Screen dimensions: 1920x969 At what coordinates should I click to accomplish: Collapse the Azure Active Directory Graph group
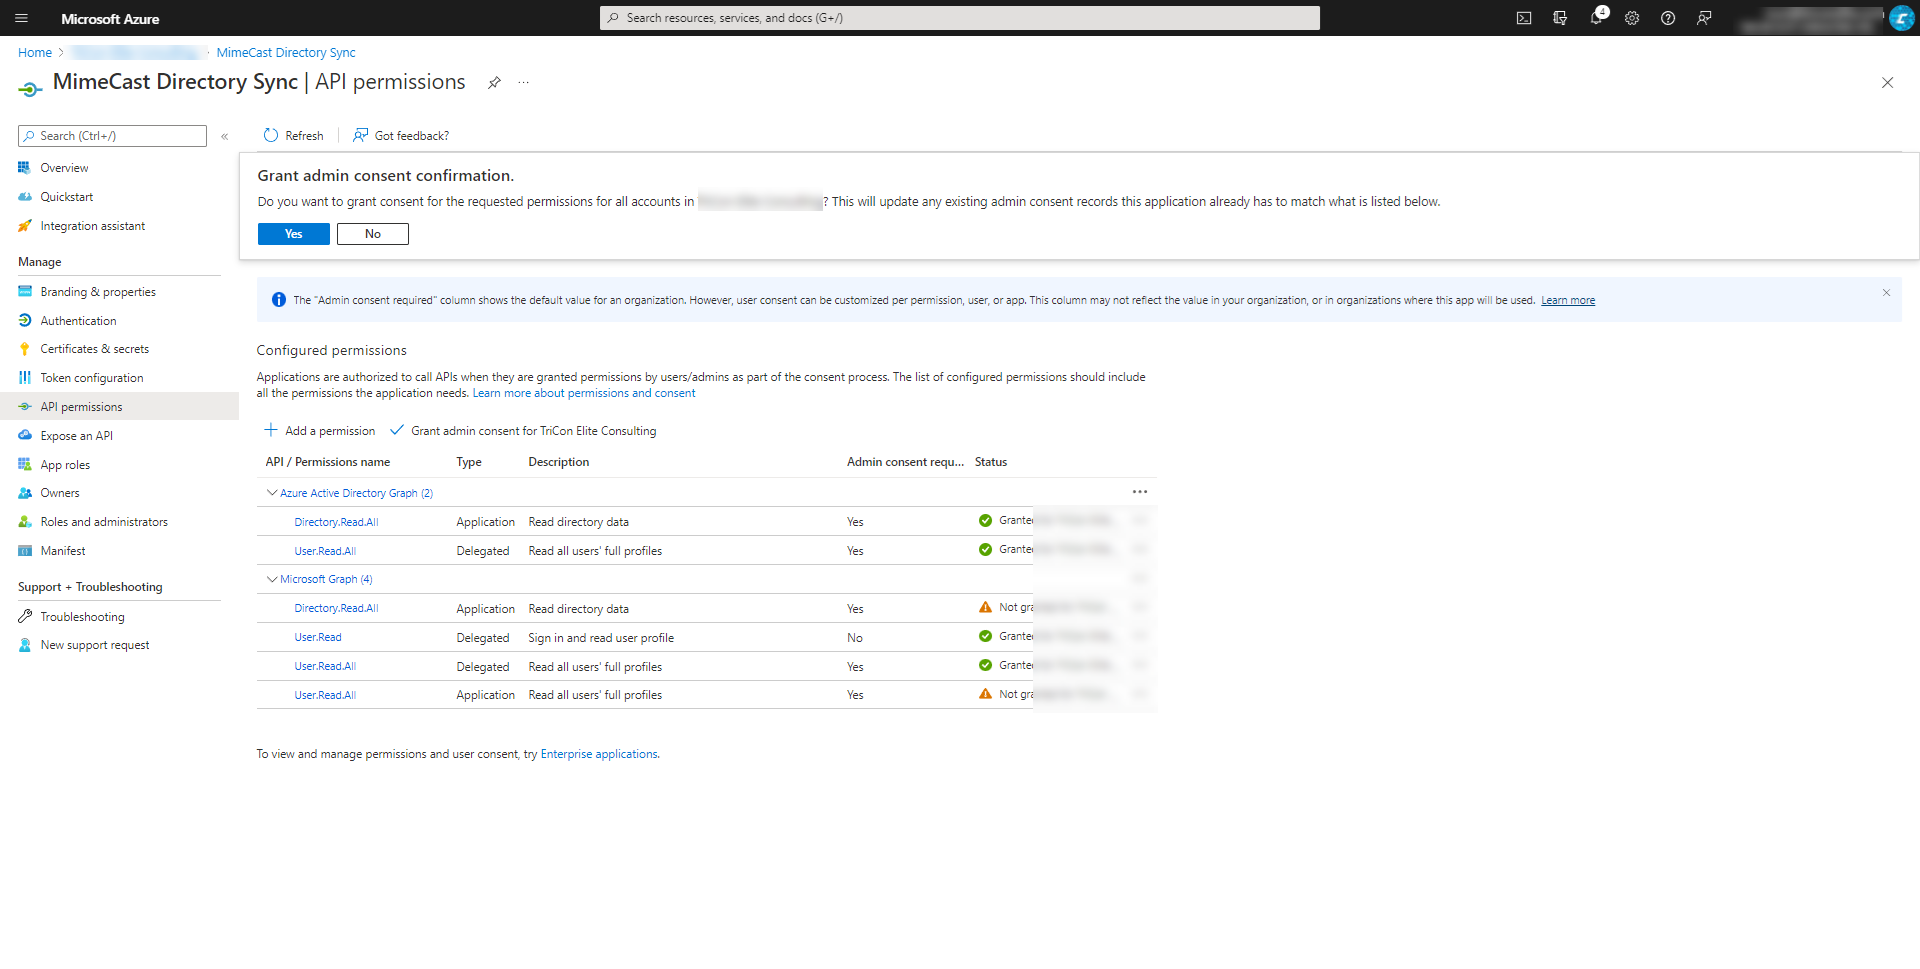(x=272, y=493)
